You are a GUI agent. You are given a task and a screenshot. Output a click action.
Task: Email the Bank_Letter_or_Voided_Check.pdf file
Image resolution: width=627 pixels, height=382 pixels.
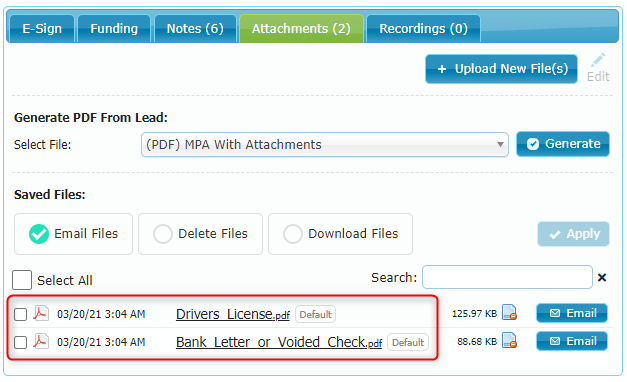click(572, 341)
